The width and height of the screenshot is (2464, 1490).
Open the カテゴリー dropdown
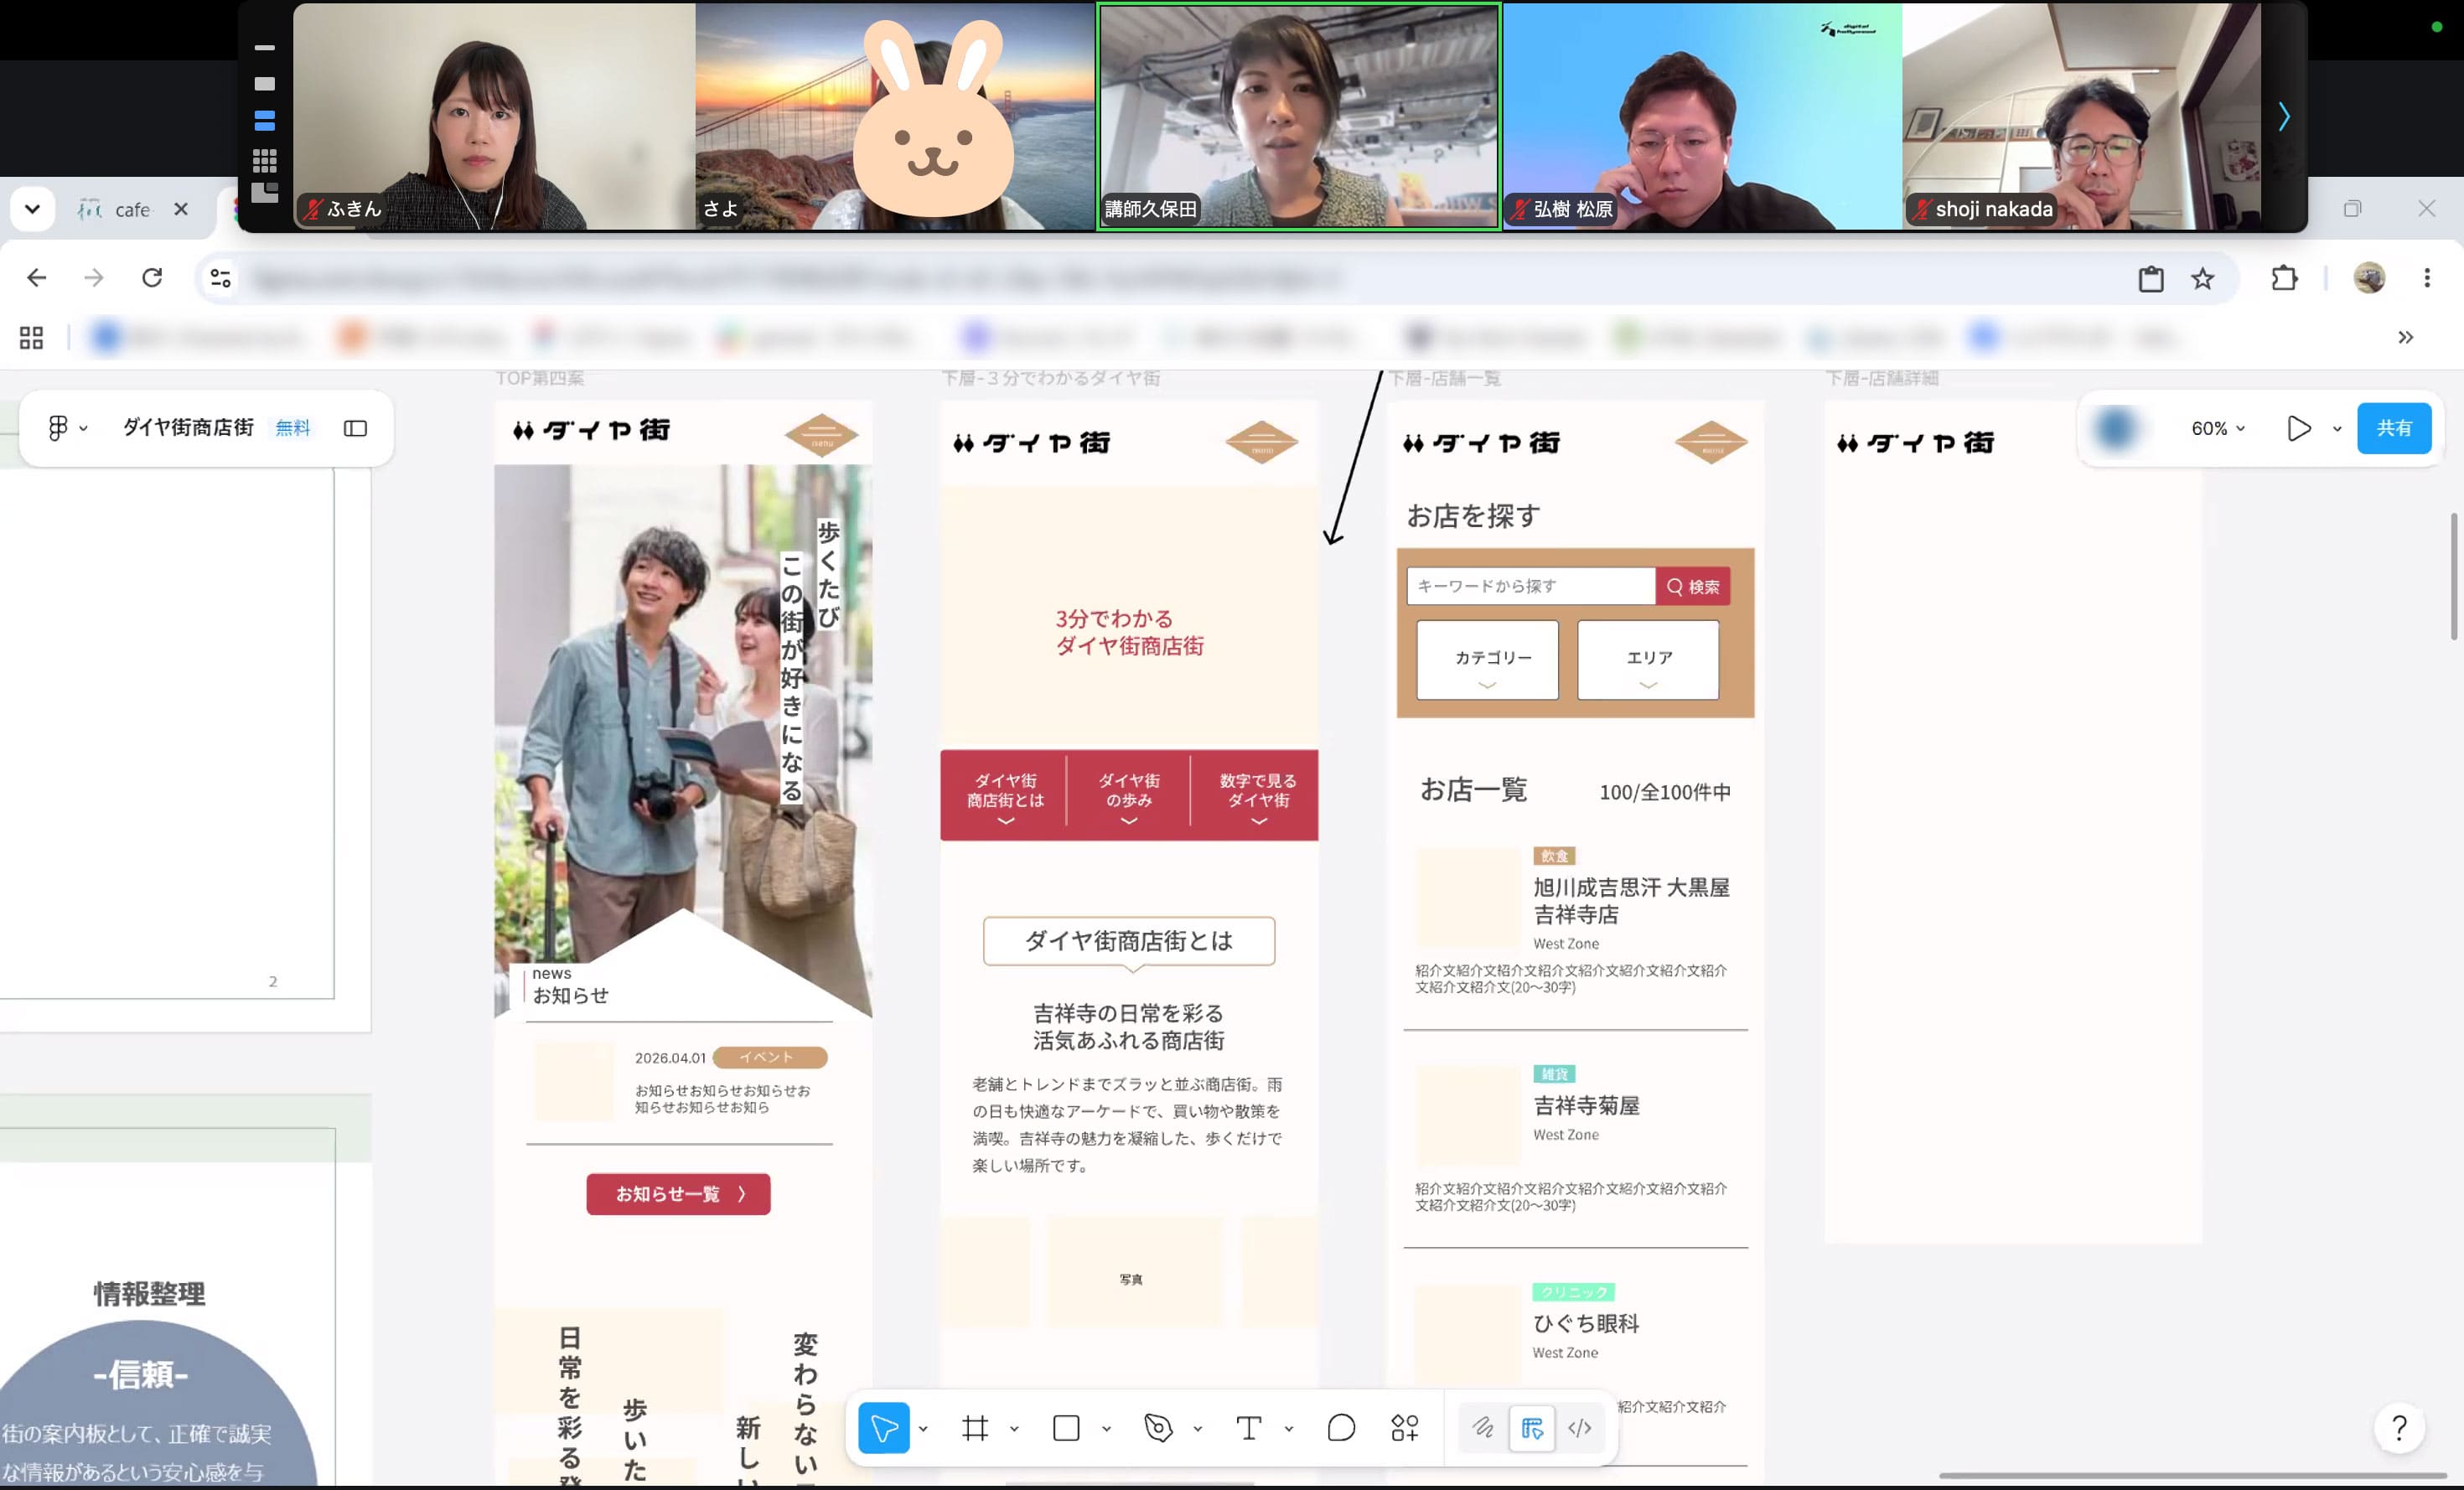tap(1487, 660)
